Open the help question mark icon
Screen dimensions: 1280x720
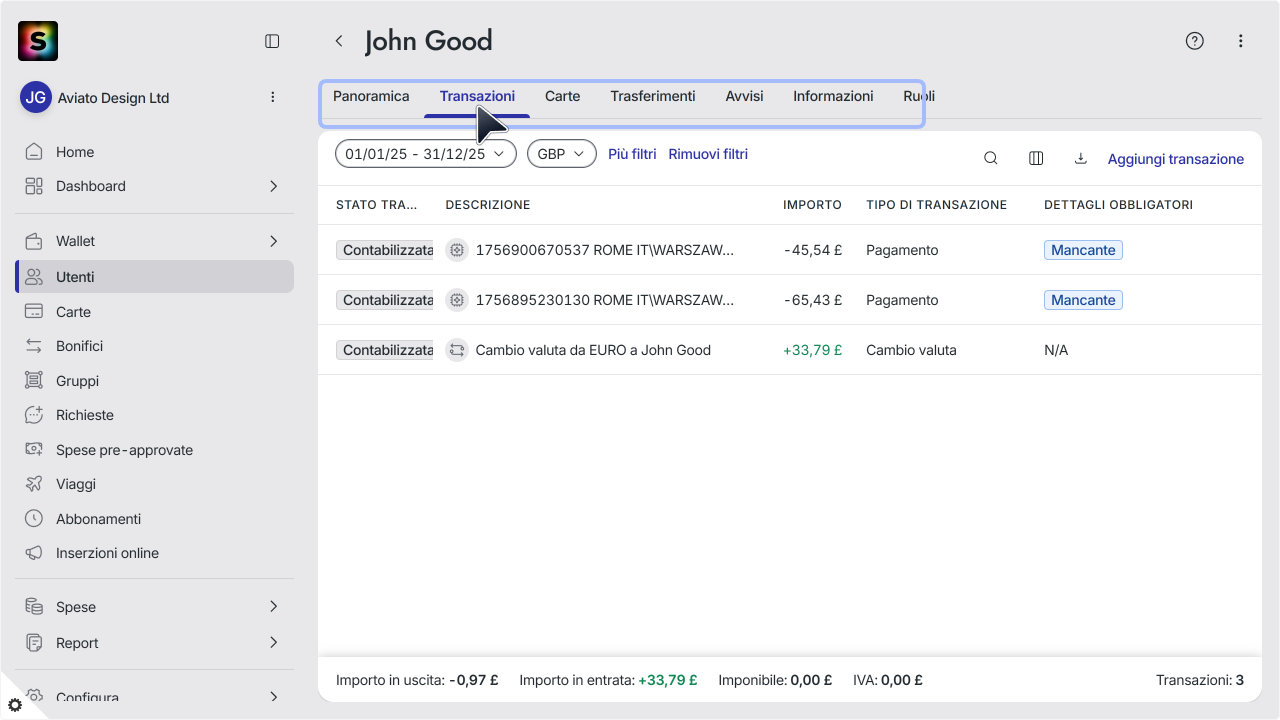pyautogui.click(x=1194, y=41)
